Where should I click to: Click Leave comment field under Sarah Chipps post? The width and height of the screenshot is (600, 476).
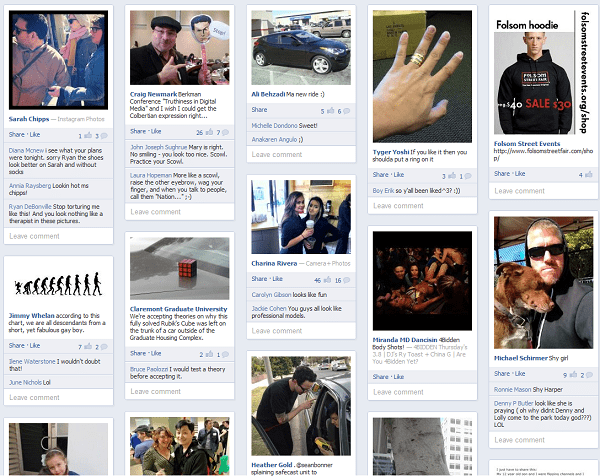[x=59, y=236]
